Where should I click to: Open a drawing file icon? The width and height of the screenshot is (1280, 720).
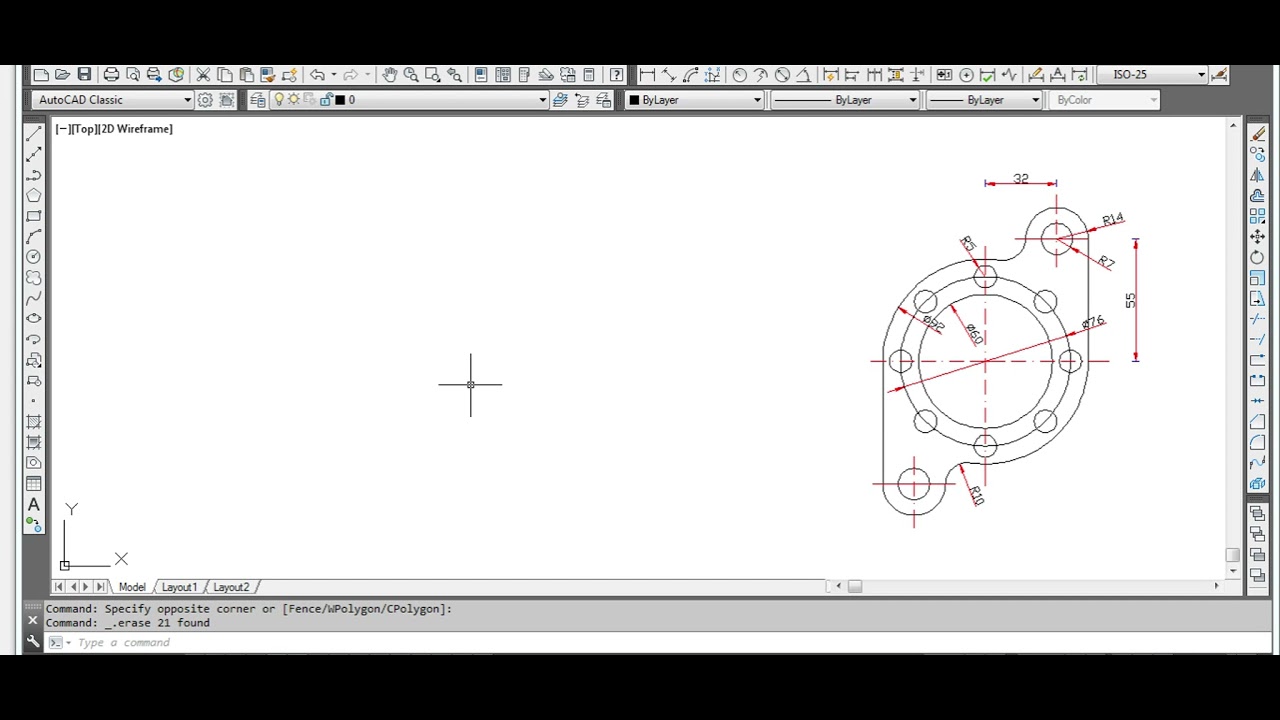coord(62,75)
